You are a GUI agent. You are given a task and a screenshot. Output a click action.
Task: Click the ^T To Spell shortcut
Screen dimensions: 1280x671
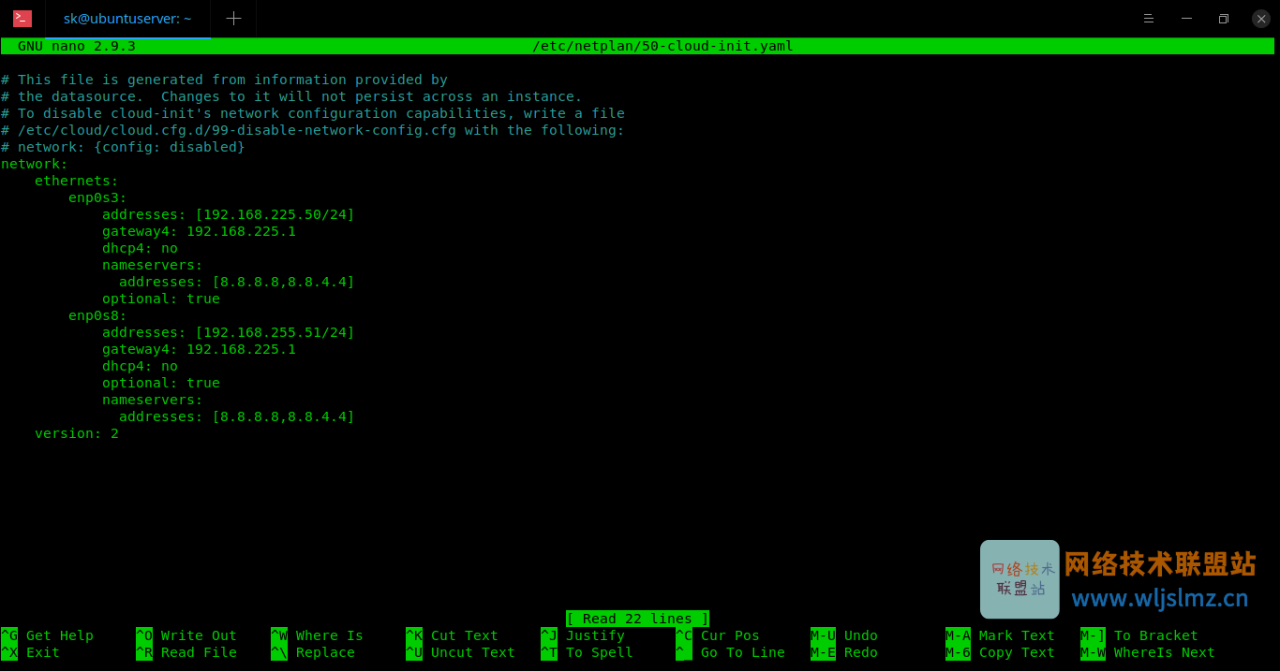point(587,653)
